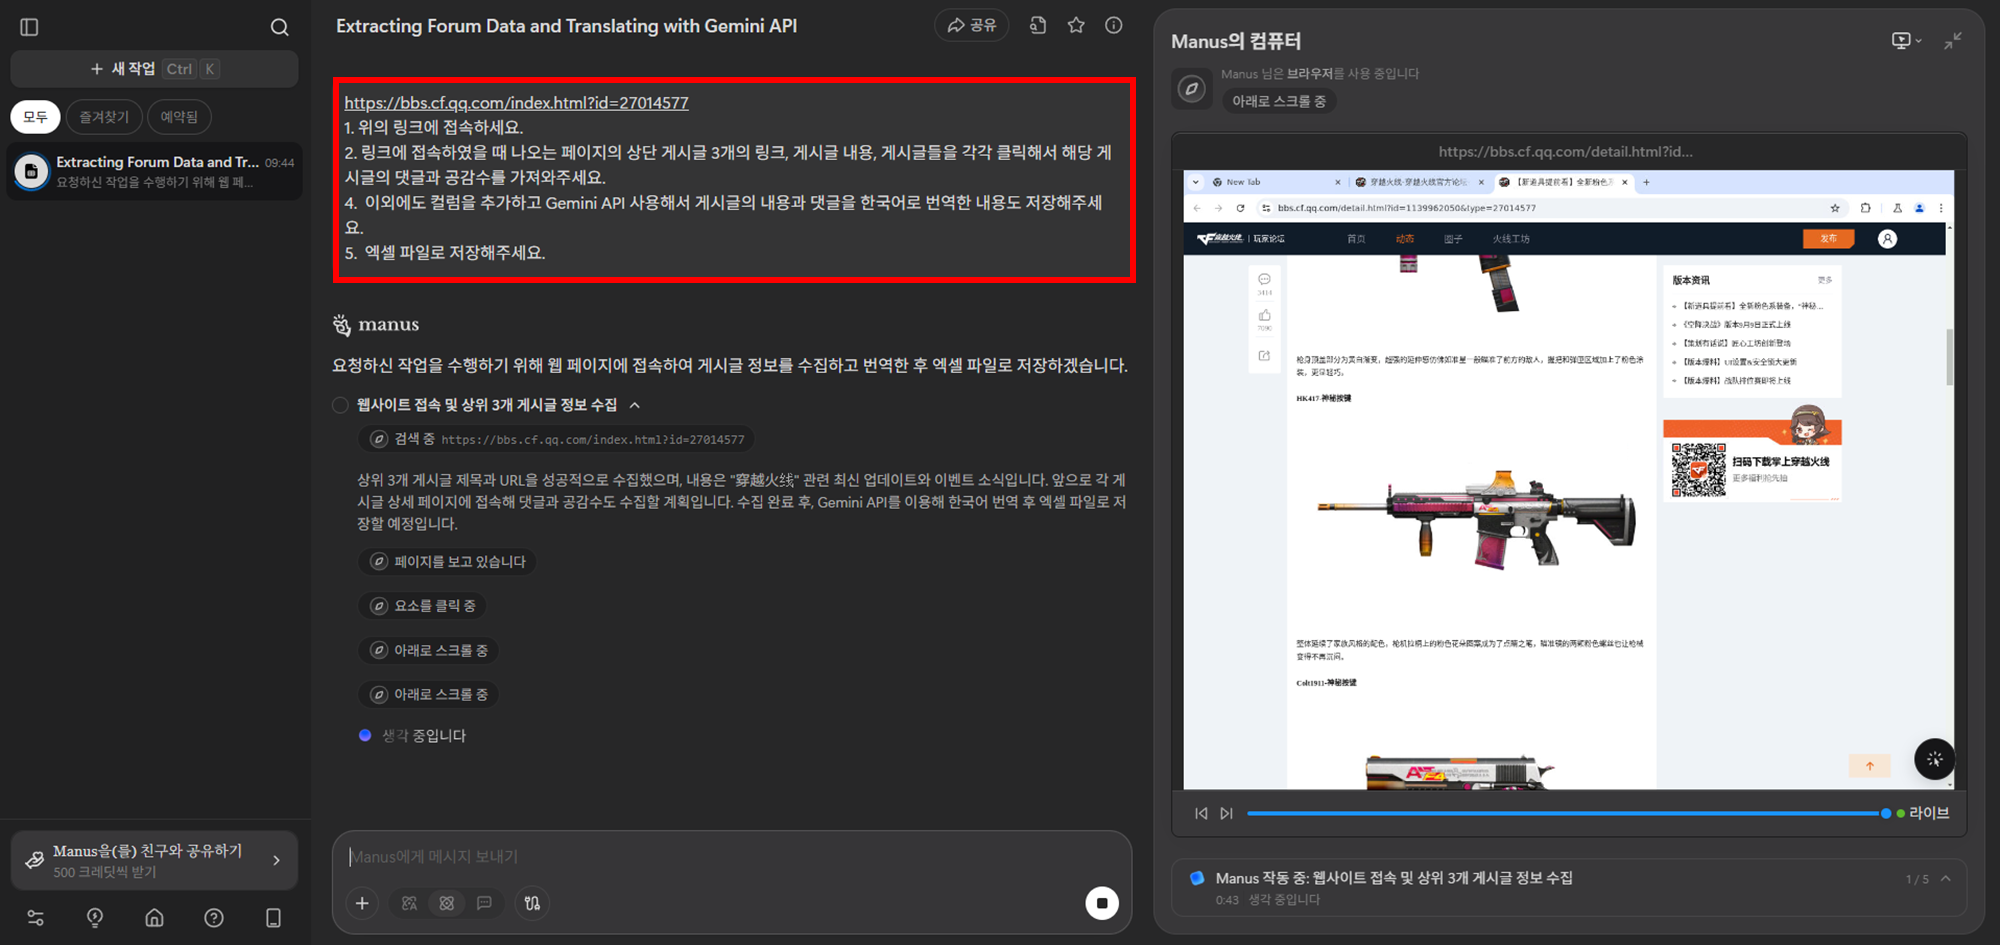Click the mobile phone app icon

(273, 917)
